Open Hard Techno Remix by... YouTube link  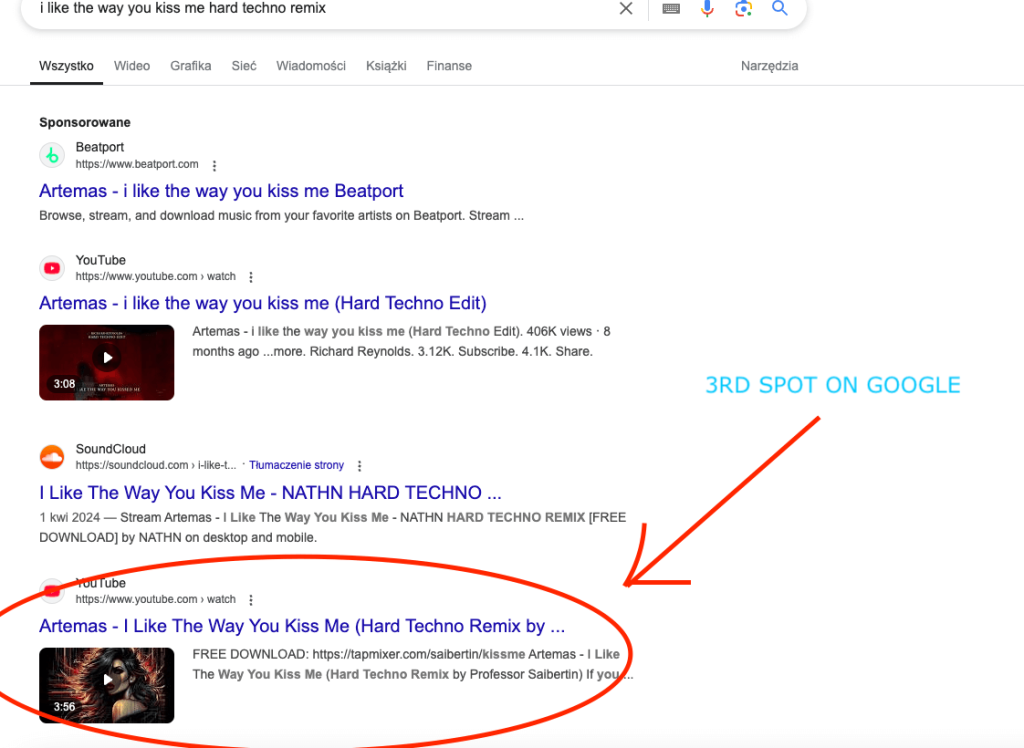click(x=302, y=626)
